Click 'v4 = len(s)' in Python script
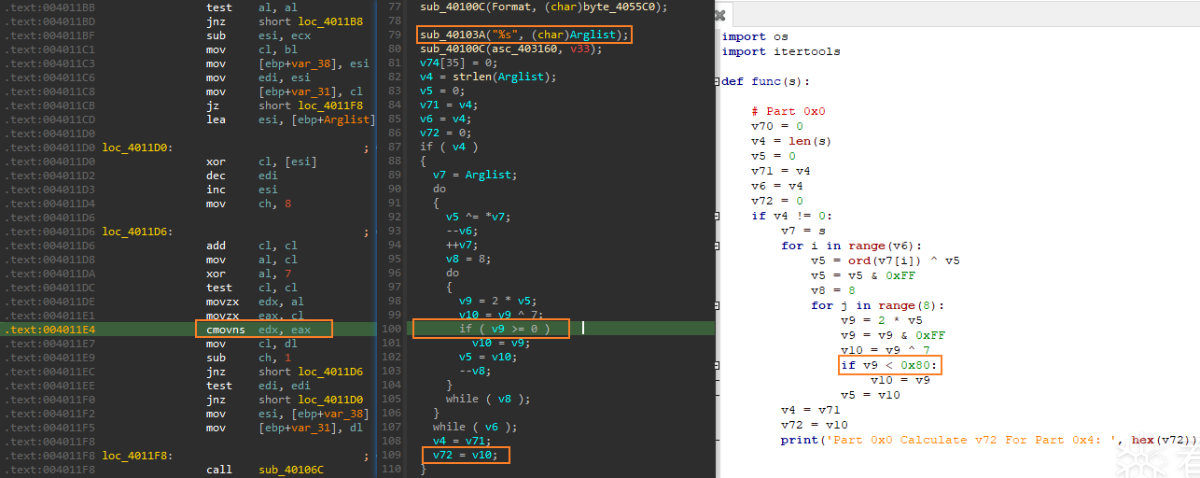The height and width of the screenshot is (478, 1200). (x=792, y=140)
